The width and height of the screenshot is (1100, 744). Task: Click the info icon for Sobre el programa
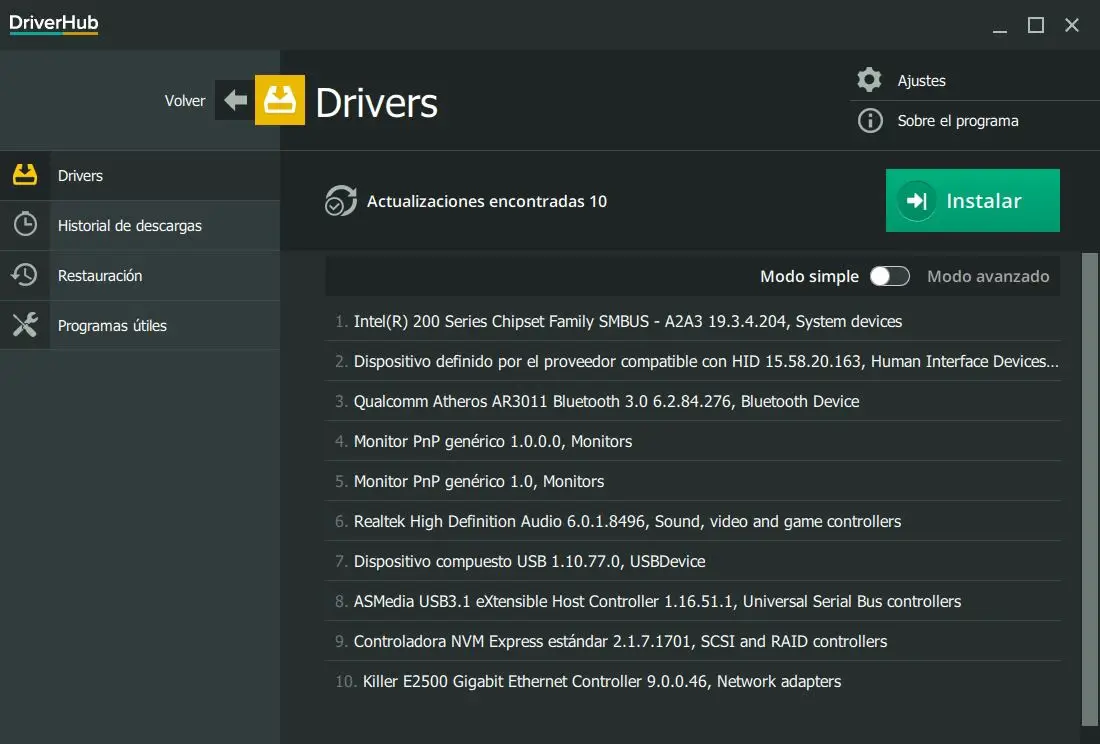click(870, 121)
